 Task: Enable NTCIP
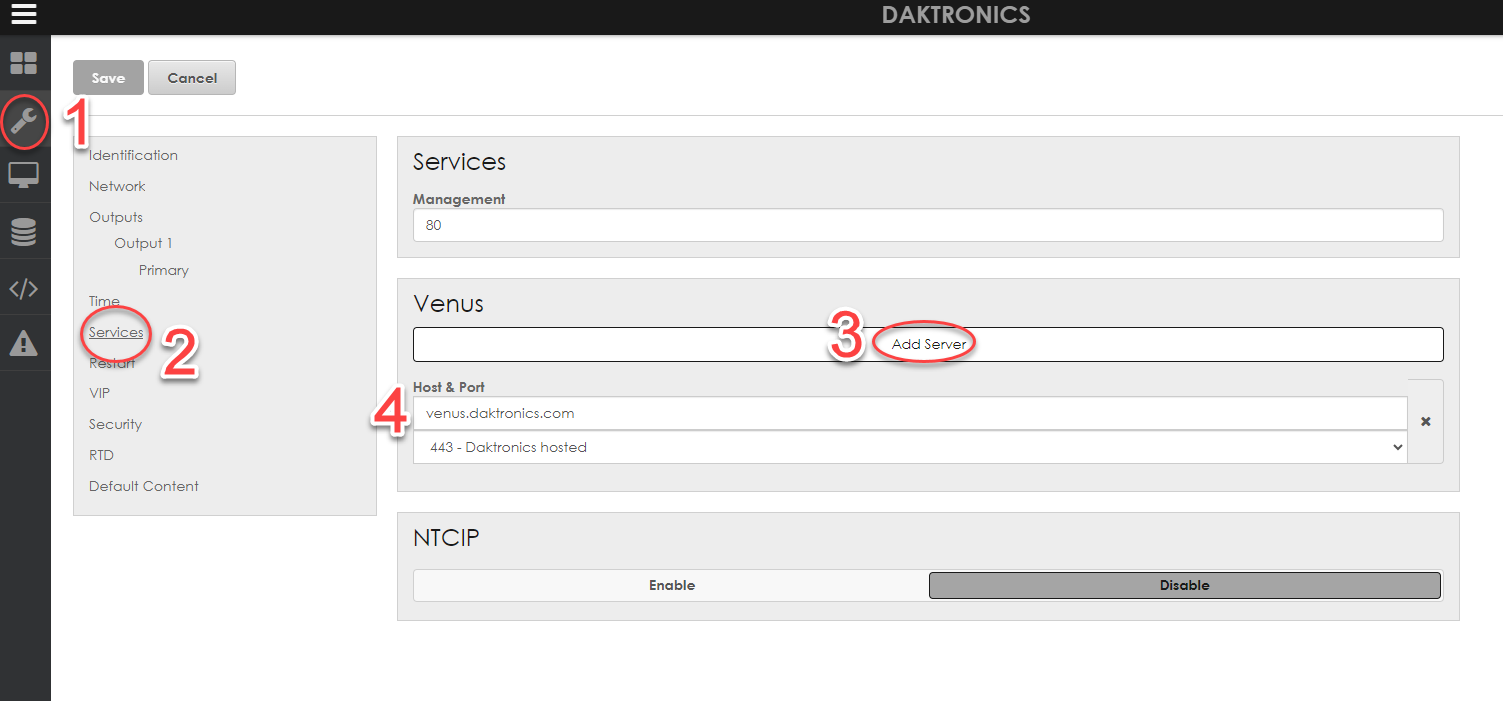tap(671, 585)
